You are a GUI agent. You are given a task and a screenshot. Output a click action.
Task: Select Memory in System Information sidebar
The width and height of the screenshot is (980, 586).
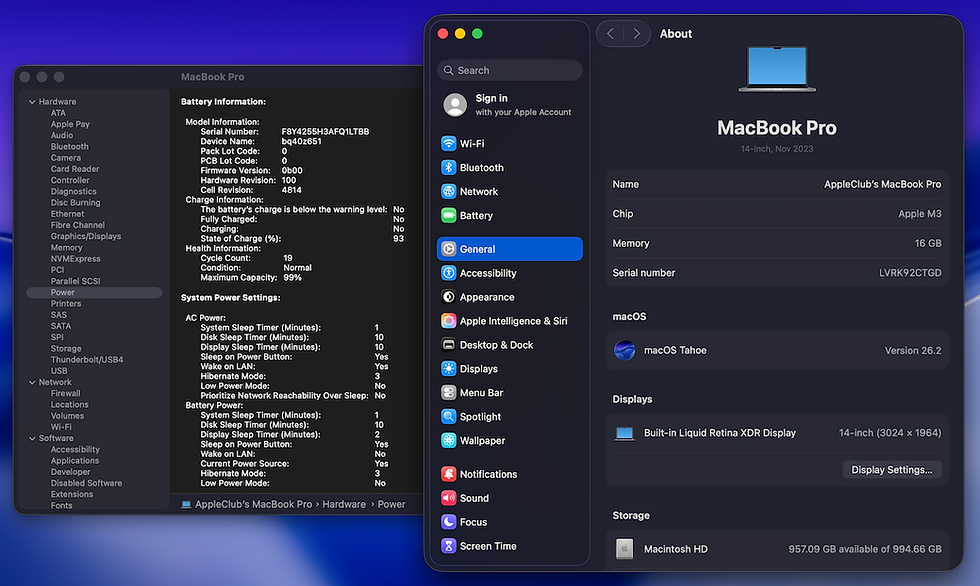click(x=66, y=248)
